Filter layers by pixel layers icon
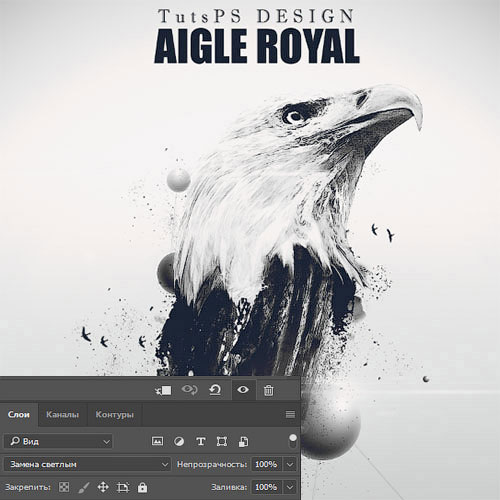 pyautogui.click(x=157, y=441)
